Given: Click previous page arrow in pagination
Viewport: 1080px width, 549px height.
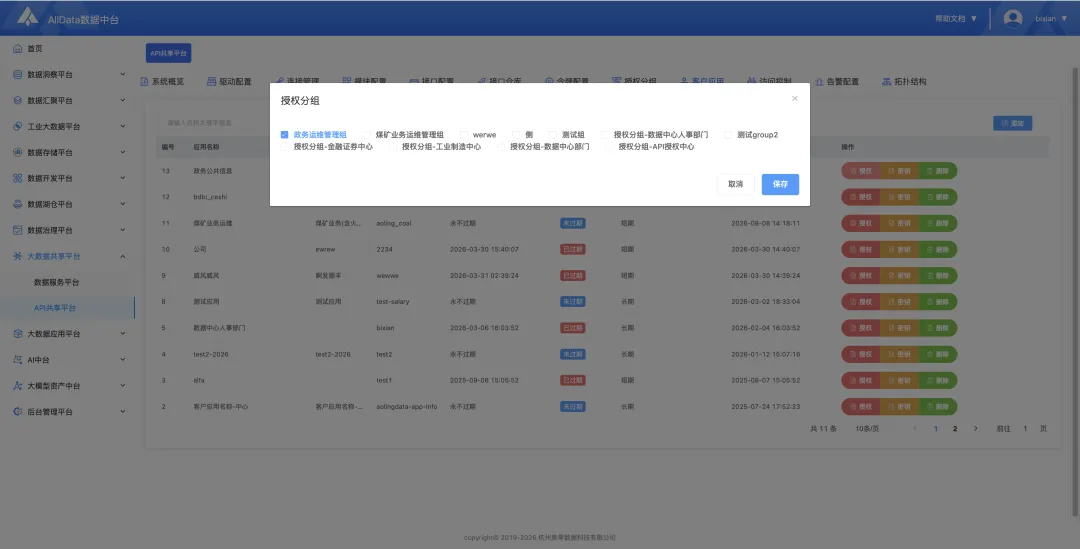Looking at the screenshot, I should 915,428.
